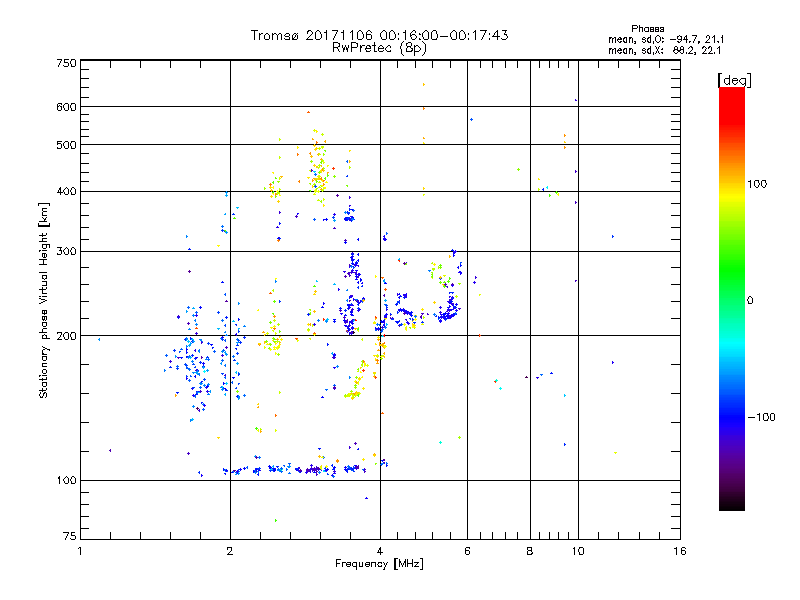
Task: Click the 'Frequency [MHz]' axis title
Action: pos(379,564)
